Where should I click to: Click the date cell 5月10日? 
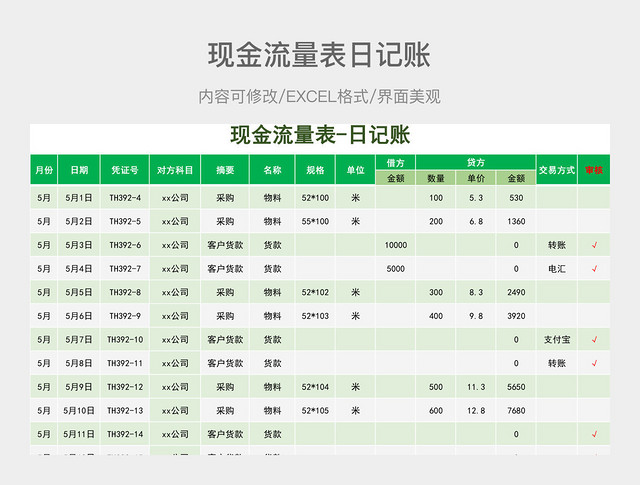click(x=79, y=411)
